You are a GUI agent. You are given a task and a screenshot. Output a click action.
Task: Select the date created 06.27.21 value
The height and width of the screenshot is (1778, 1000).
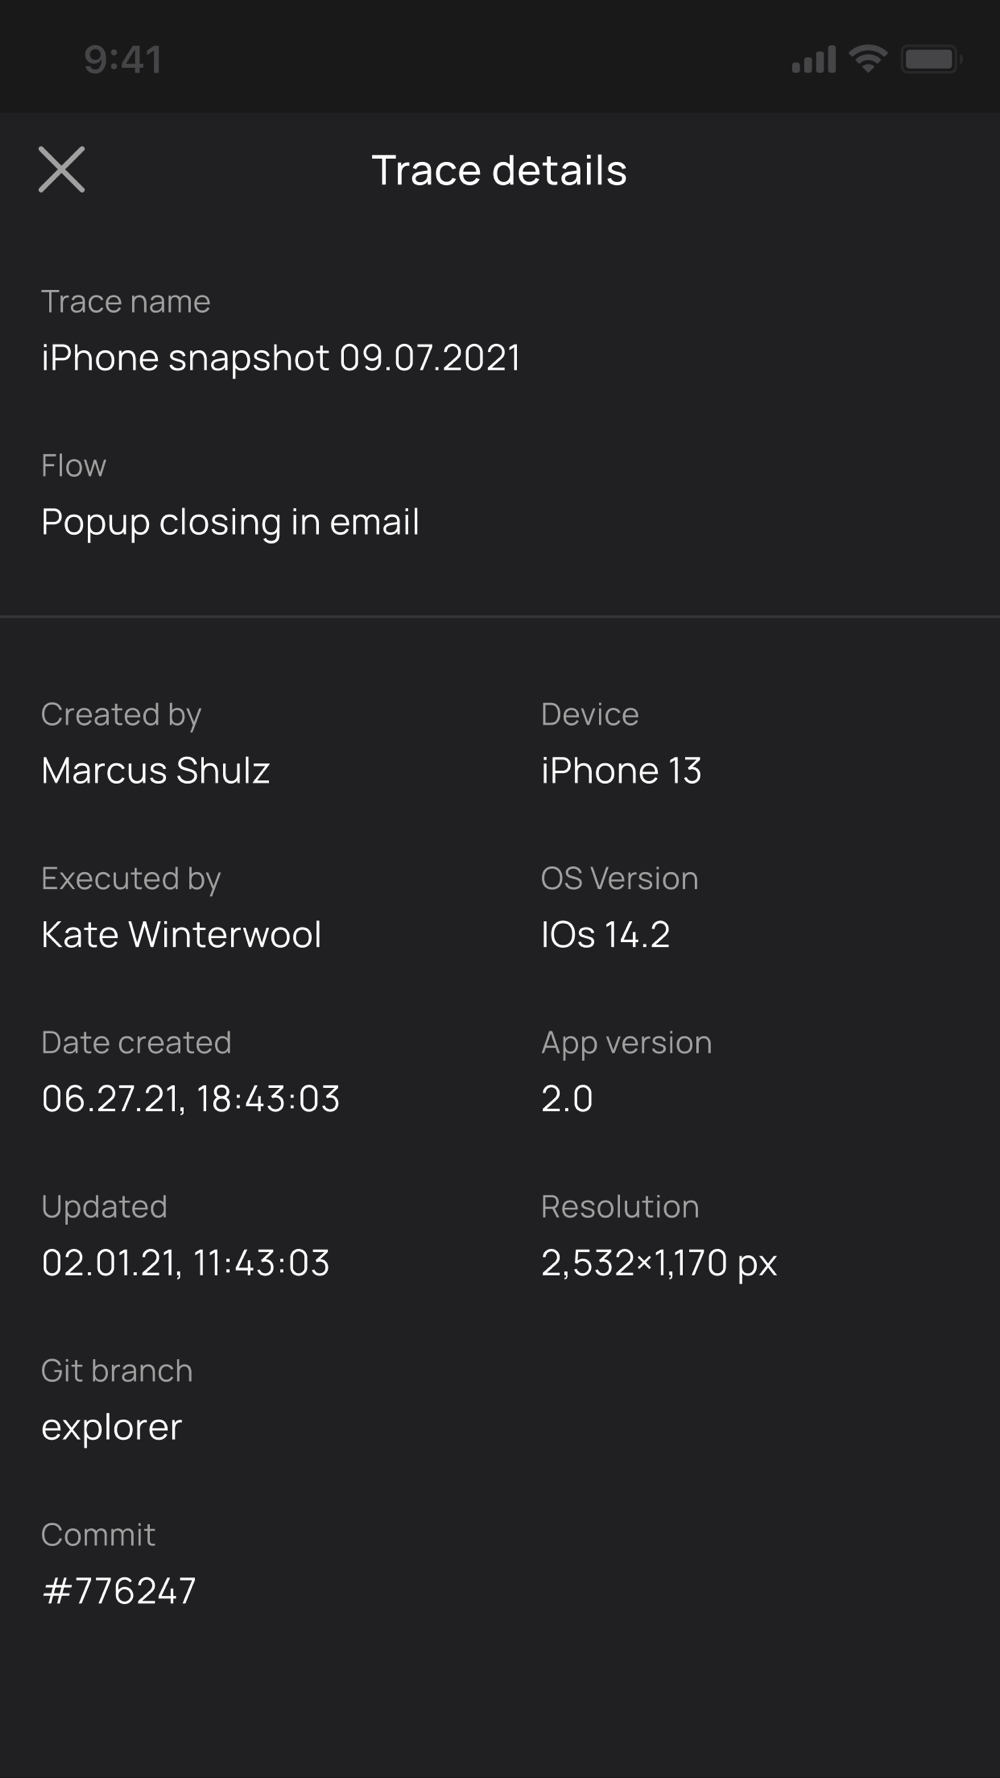(190, 1098)
